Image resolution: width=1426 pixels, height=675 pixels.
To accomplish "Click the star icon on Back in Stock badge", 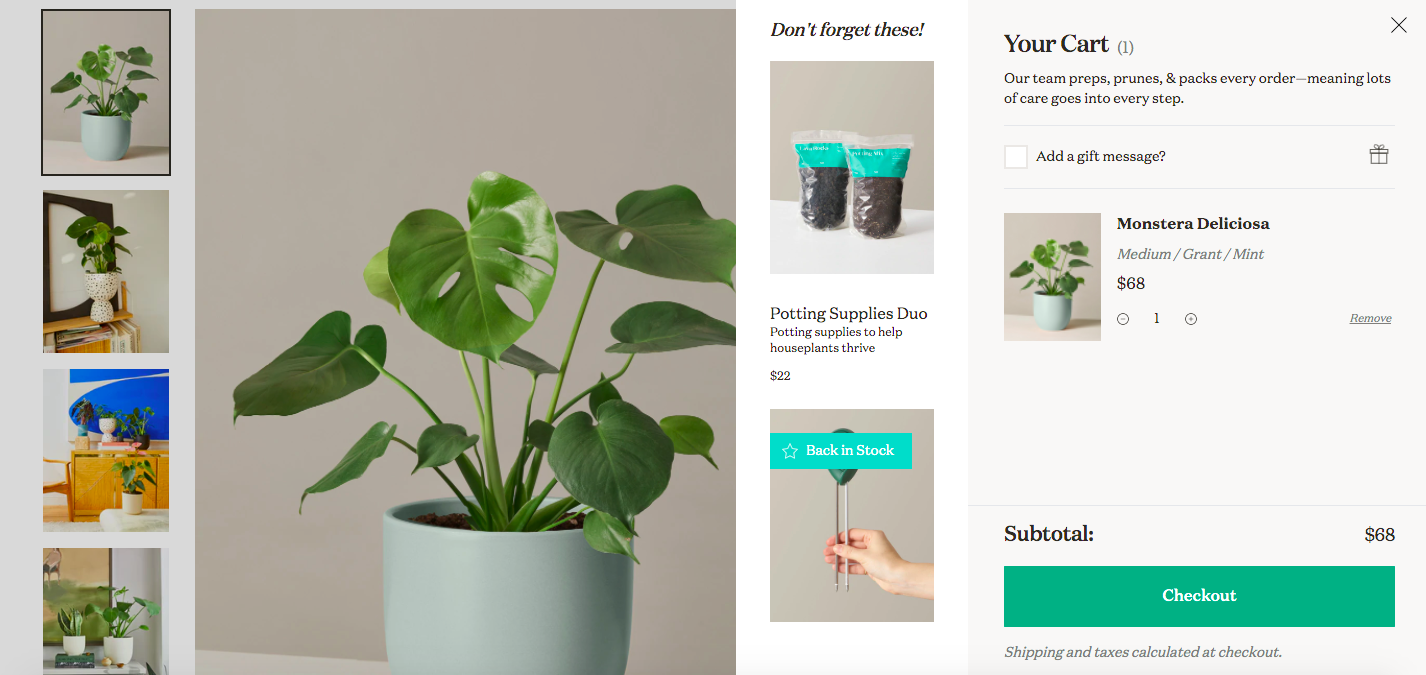I will pyautogui.click(x=790, y=451).
